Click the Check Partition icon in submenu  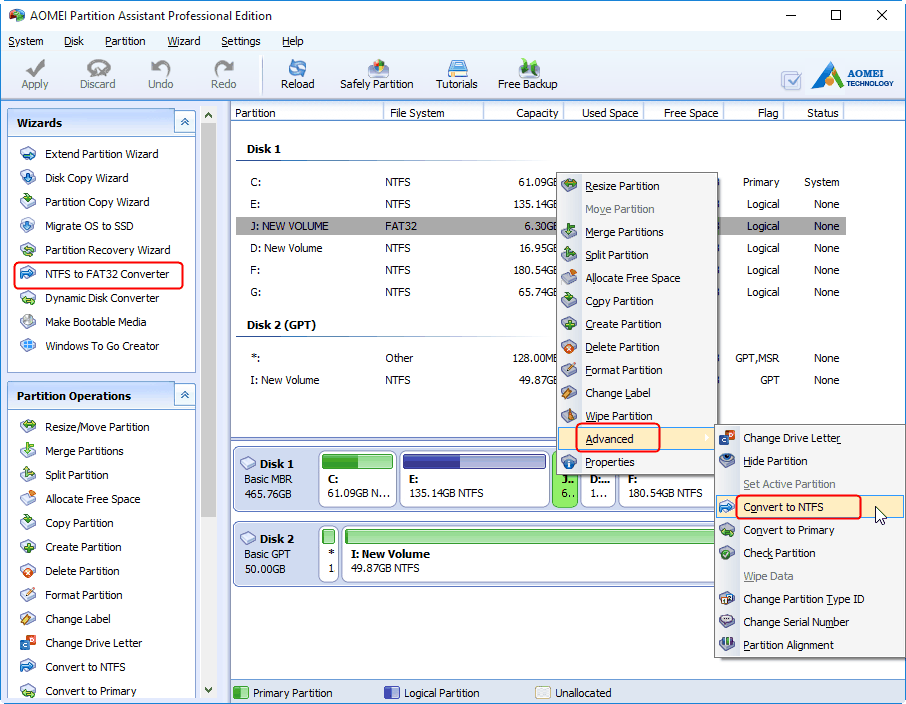pyautogui.click(x=727, y=553)
